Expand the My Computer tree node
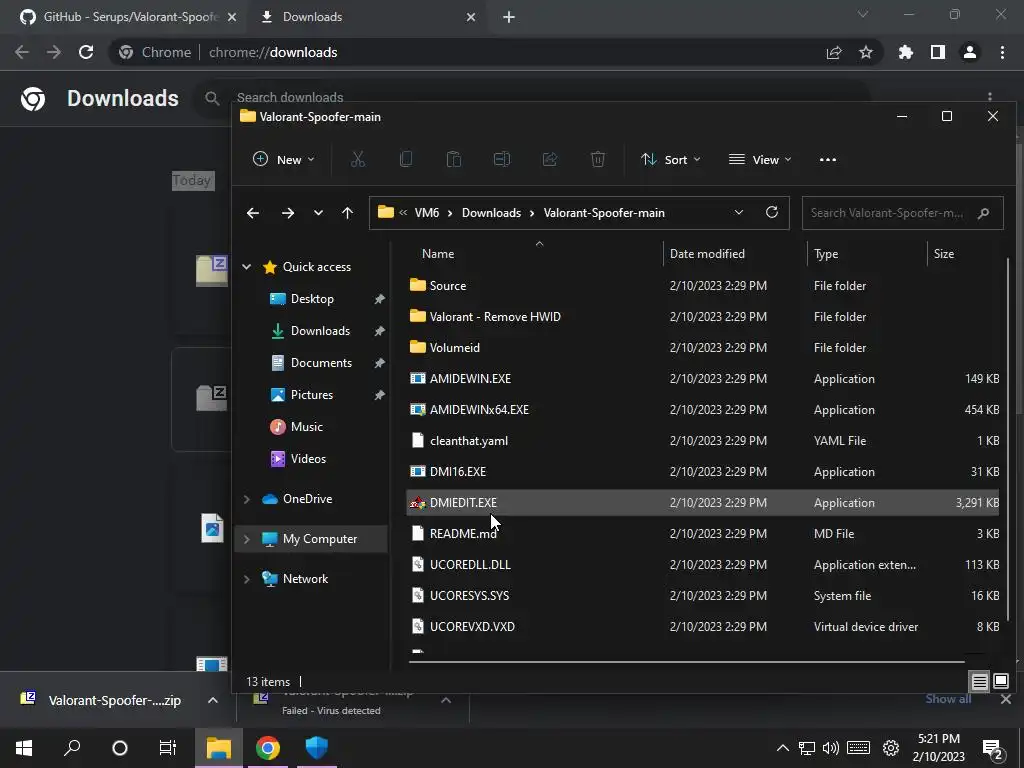Viewport: 1024px width, 768px height. click(x=247, y=539)
